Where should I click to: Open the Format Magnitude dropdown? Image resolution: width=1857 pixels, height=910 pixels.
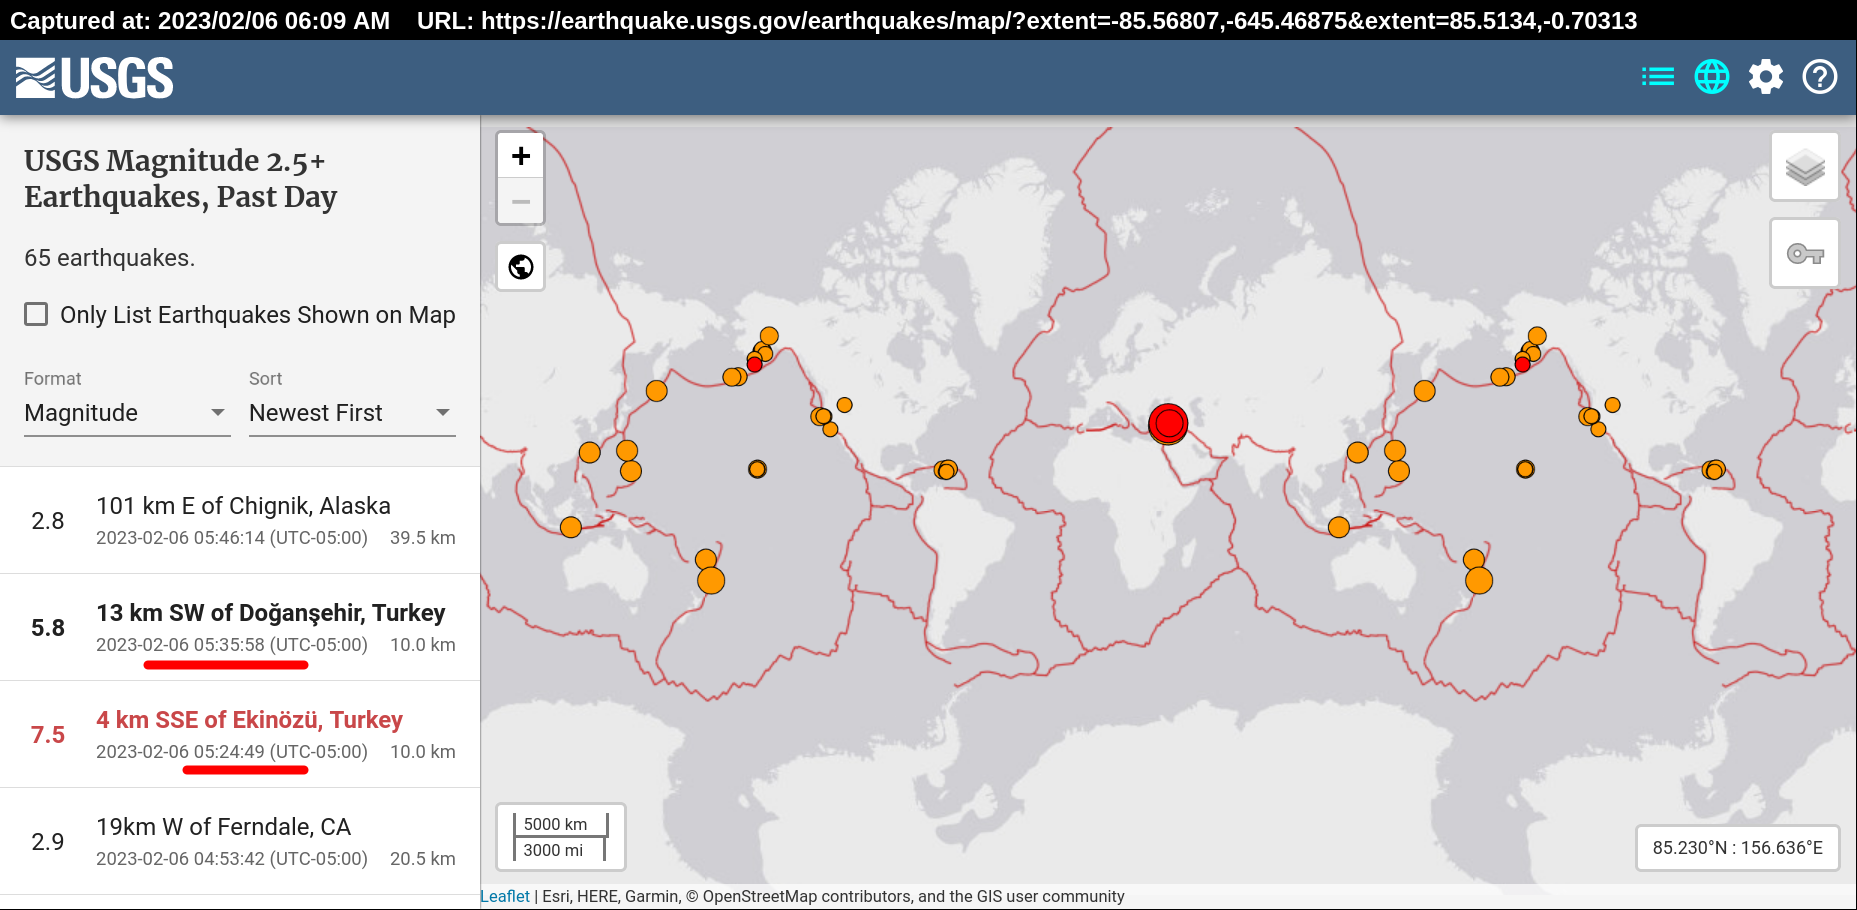pyautogui.click(x=127, y=413)
